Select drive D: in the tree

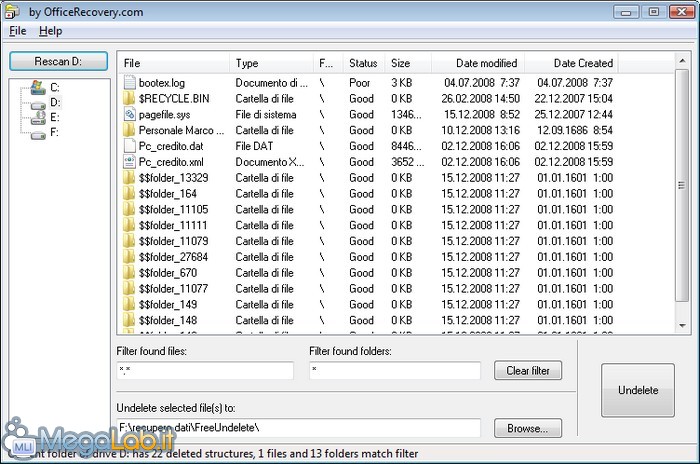click(55, 103)
